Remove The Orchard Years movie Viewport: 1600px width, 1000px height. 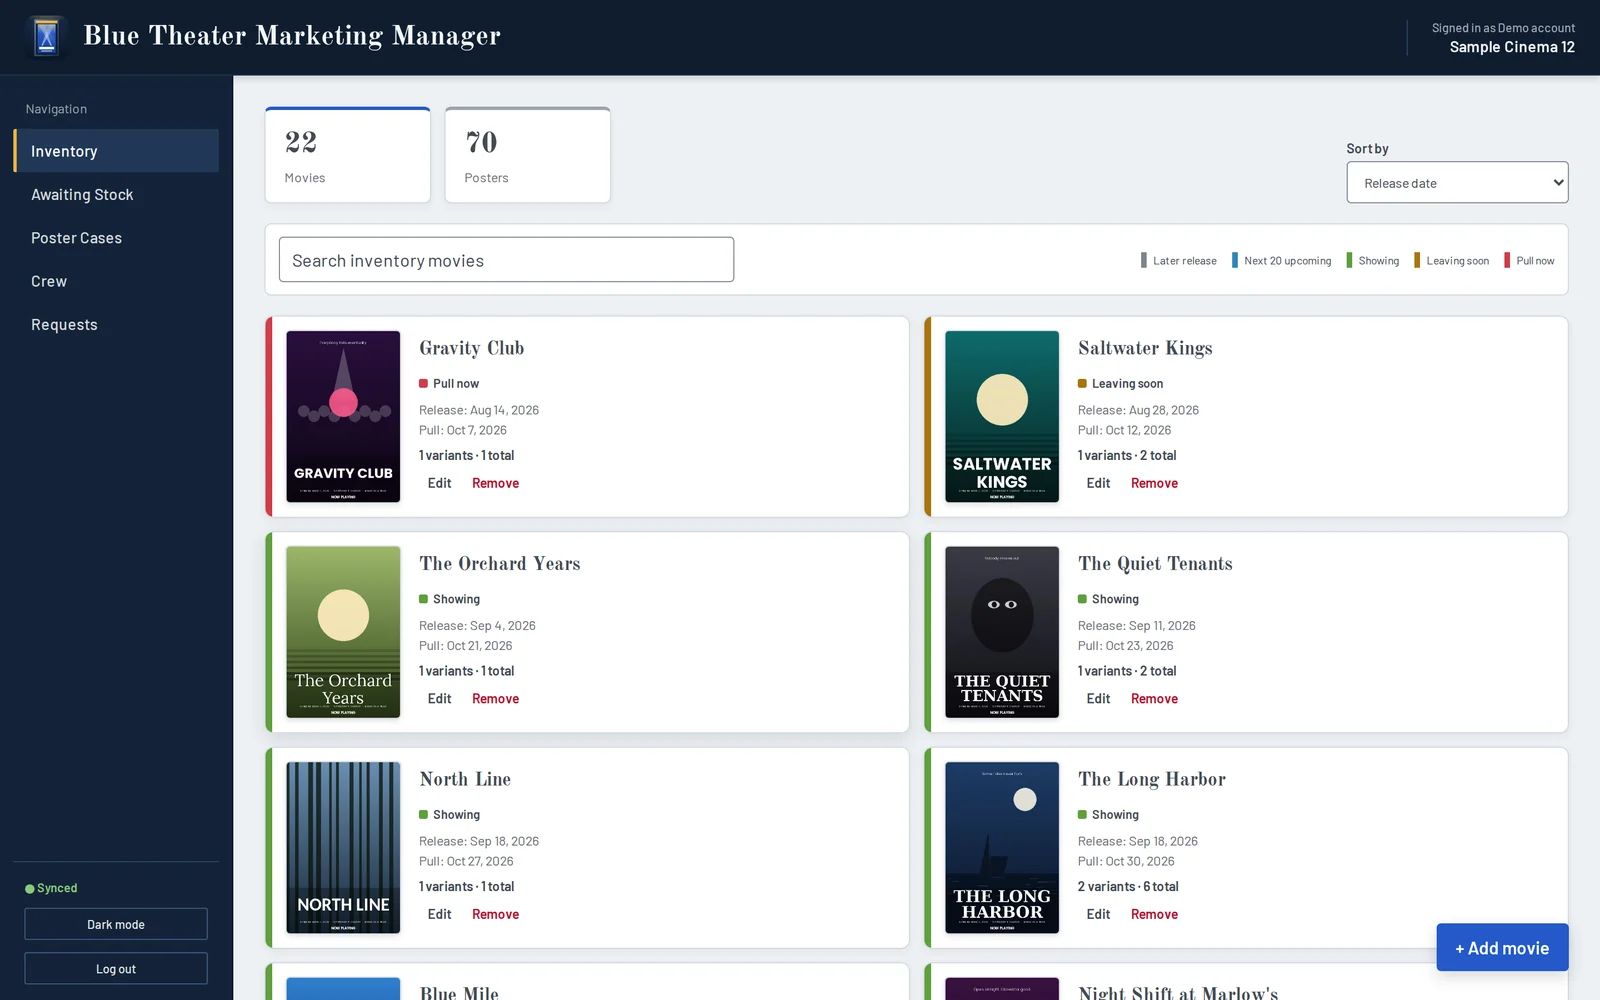click(496, 699)
